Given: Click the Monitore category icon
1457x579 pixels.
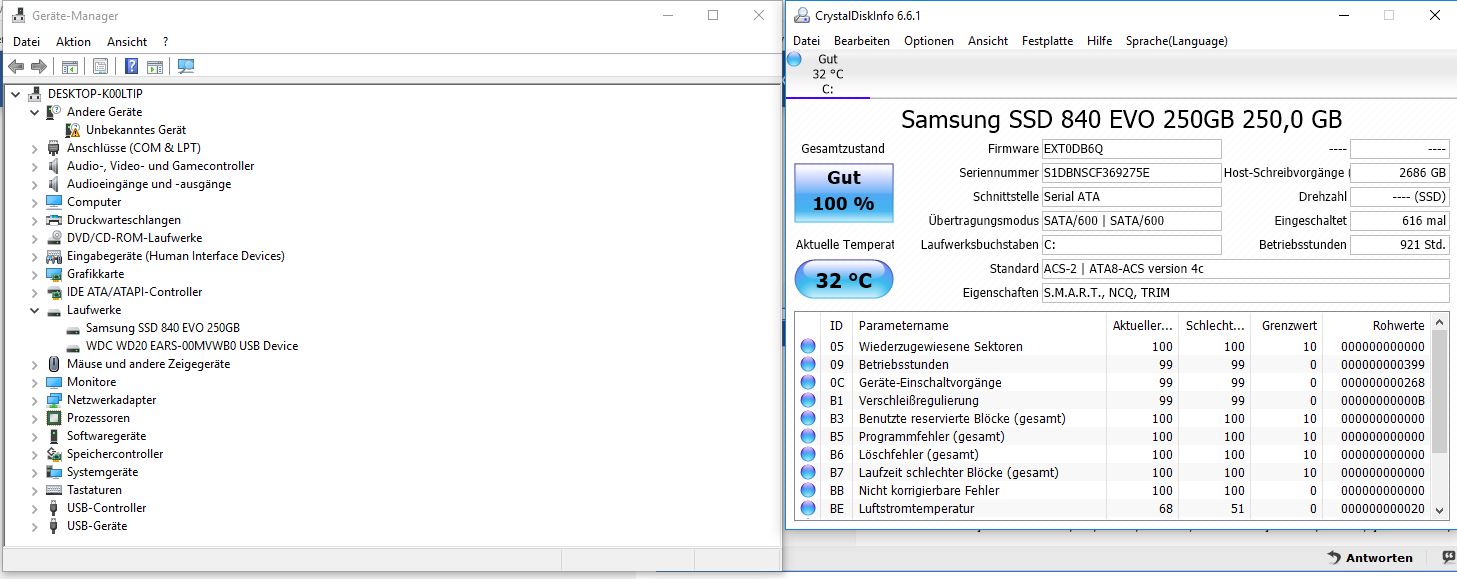Looking at the screenshot, I should (x=54, y=382).
